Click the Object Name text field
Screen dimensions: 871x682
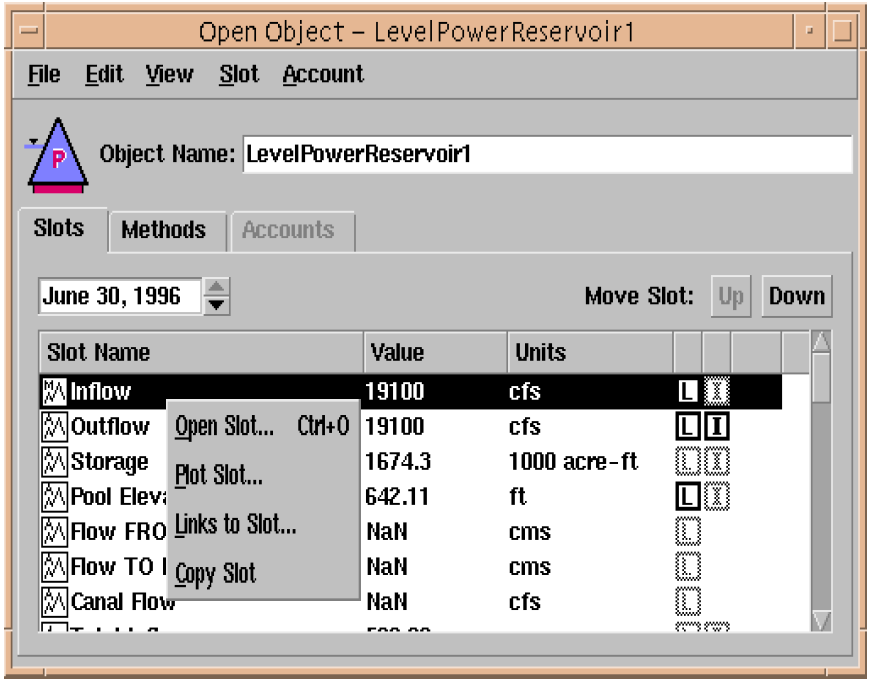547,155
